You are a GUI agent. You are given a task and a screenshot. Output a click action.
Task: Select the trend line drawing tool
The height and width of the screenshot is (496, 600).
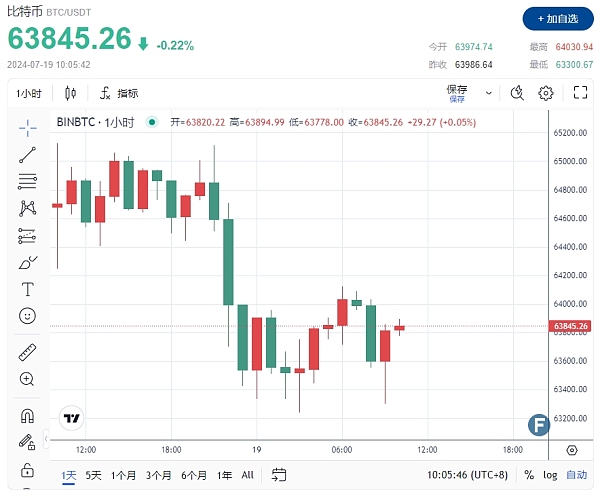click(x=27, y=154)
